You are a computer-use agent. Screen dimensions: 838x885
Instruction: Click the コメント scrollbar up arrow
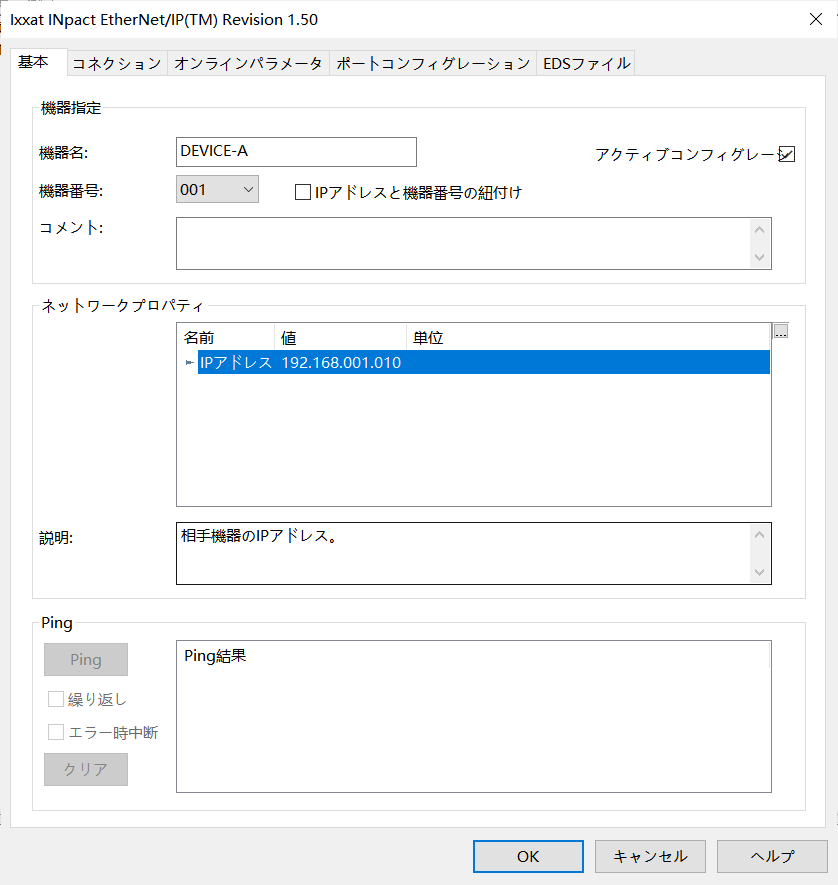(760, 230)
